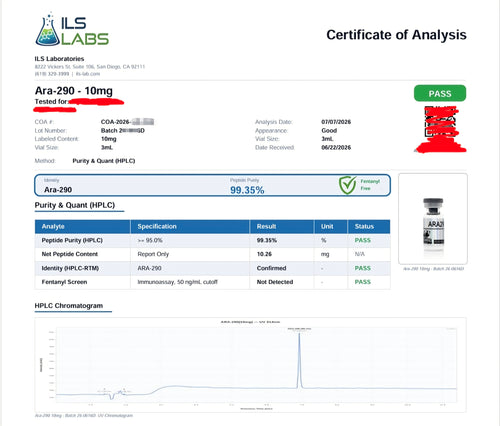Open the ils-lab.com website link
This screenshot has height=426, width=500.
coord(88,74)
